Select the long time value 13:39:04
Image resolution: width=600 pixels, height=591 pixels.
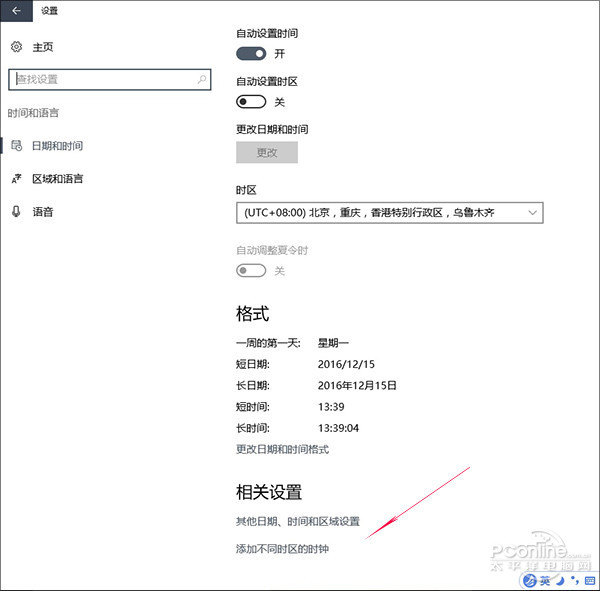pyautogui.click(x=338, y=428)
